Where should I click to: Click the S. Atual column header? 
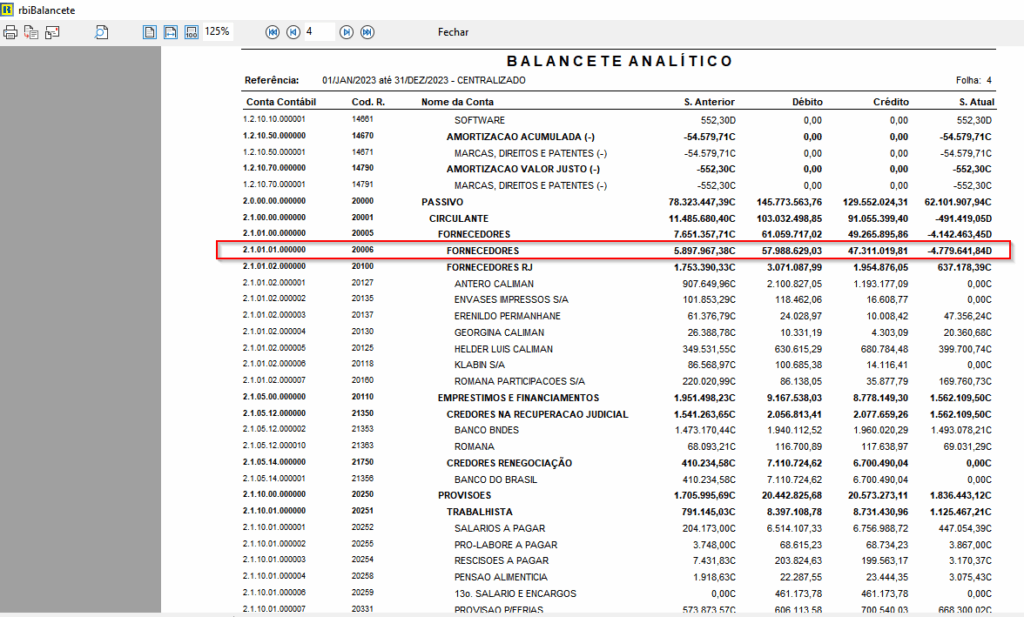click(x=974, y=102)
